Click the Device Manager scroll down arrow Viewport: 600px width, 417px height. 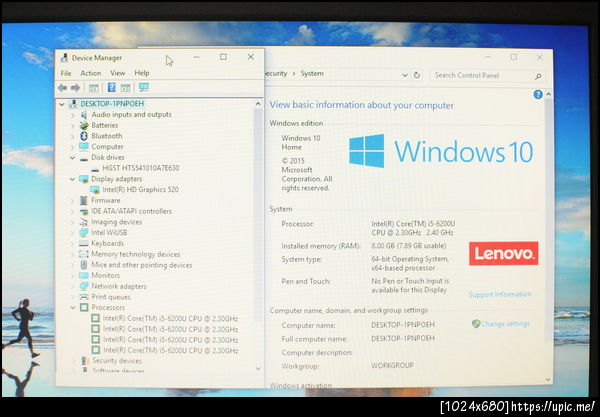point(258,369)
